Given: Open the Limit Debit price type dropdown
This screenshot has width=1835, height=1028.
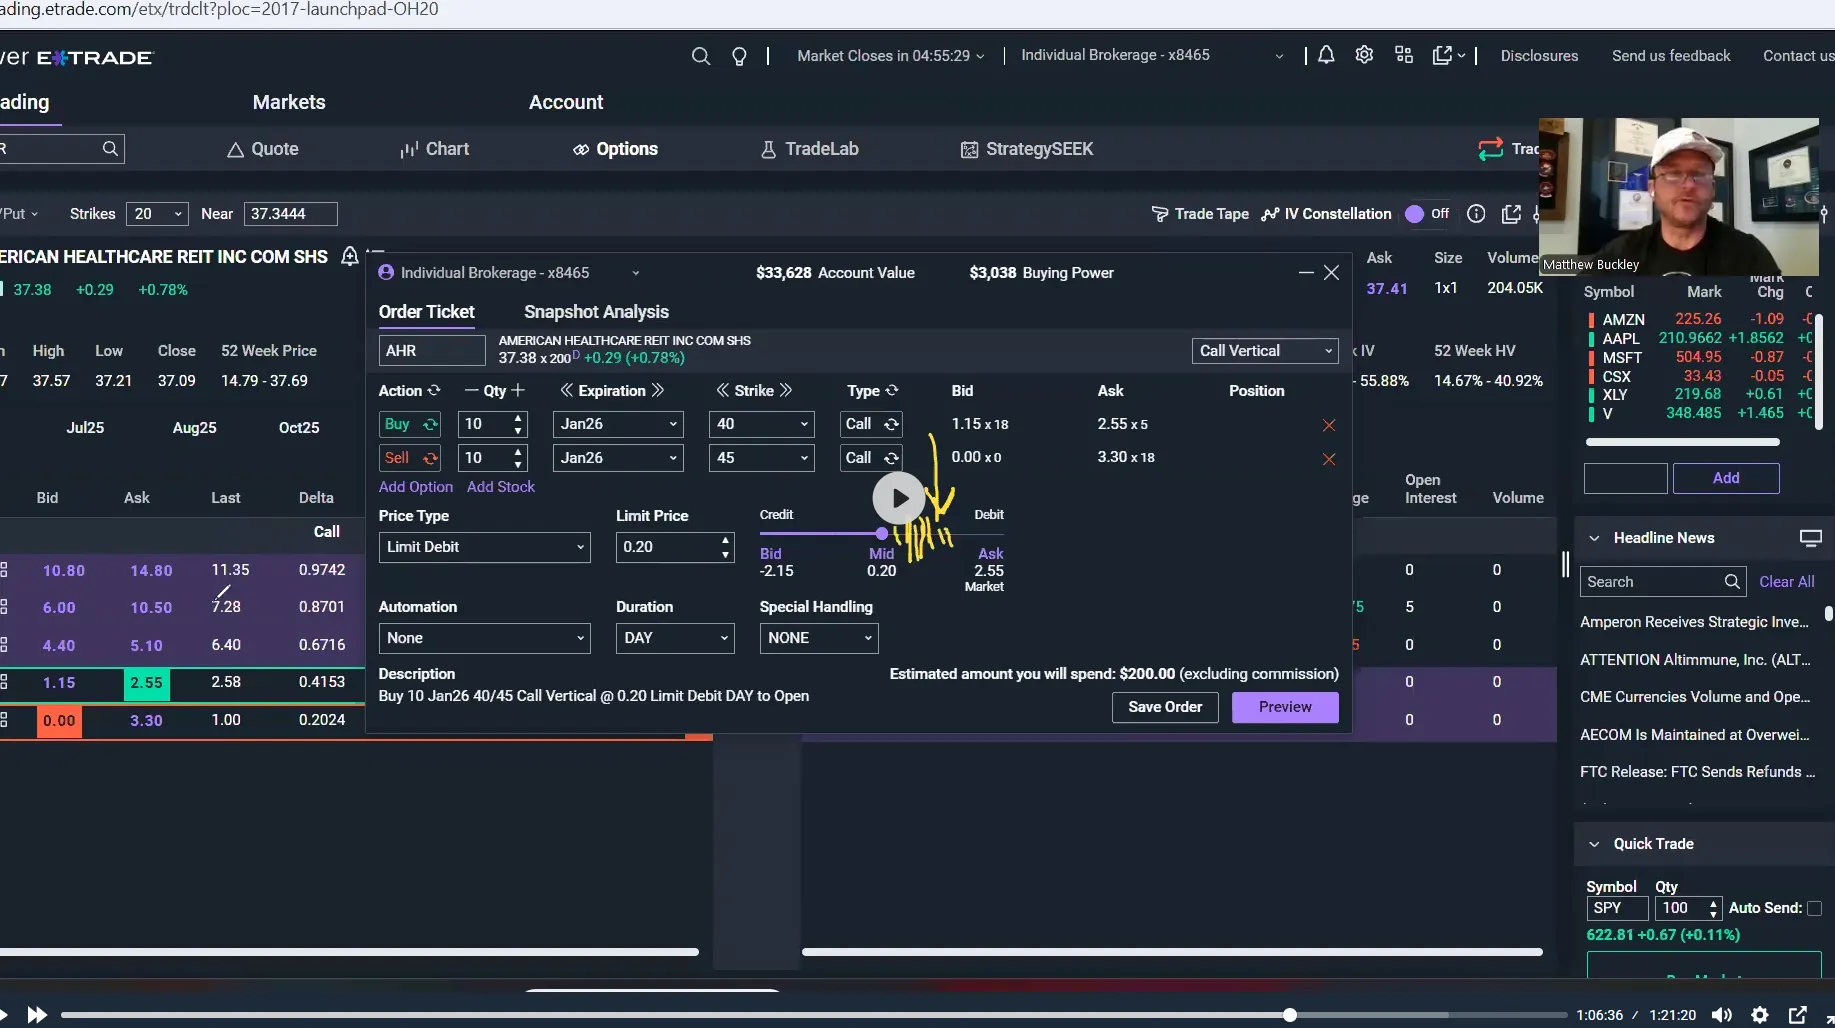Looking at the screenshot, I should tap(484, 547).
